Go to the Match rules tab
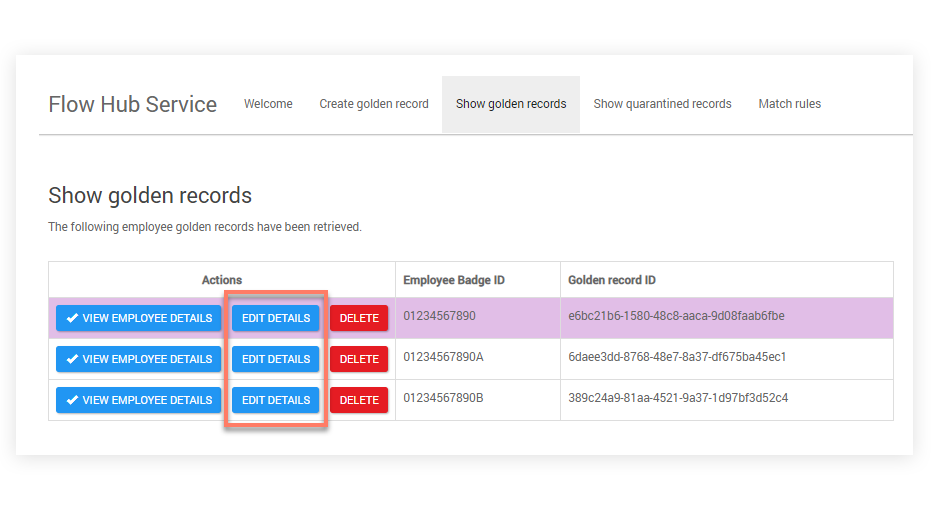Viewport: 936px width, 522px height. 789,104
